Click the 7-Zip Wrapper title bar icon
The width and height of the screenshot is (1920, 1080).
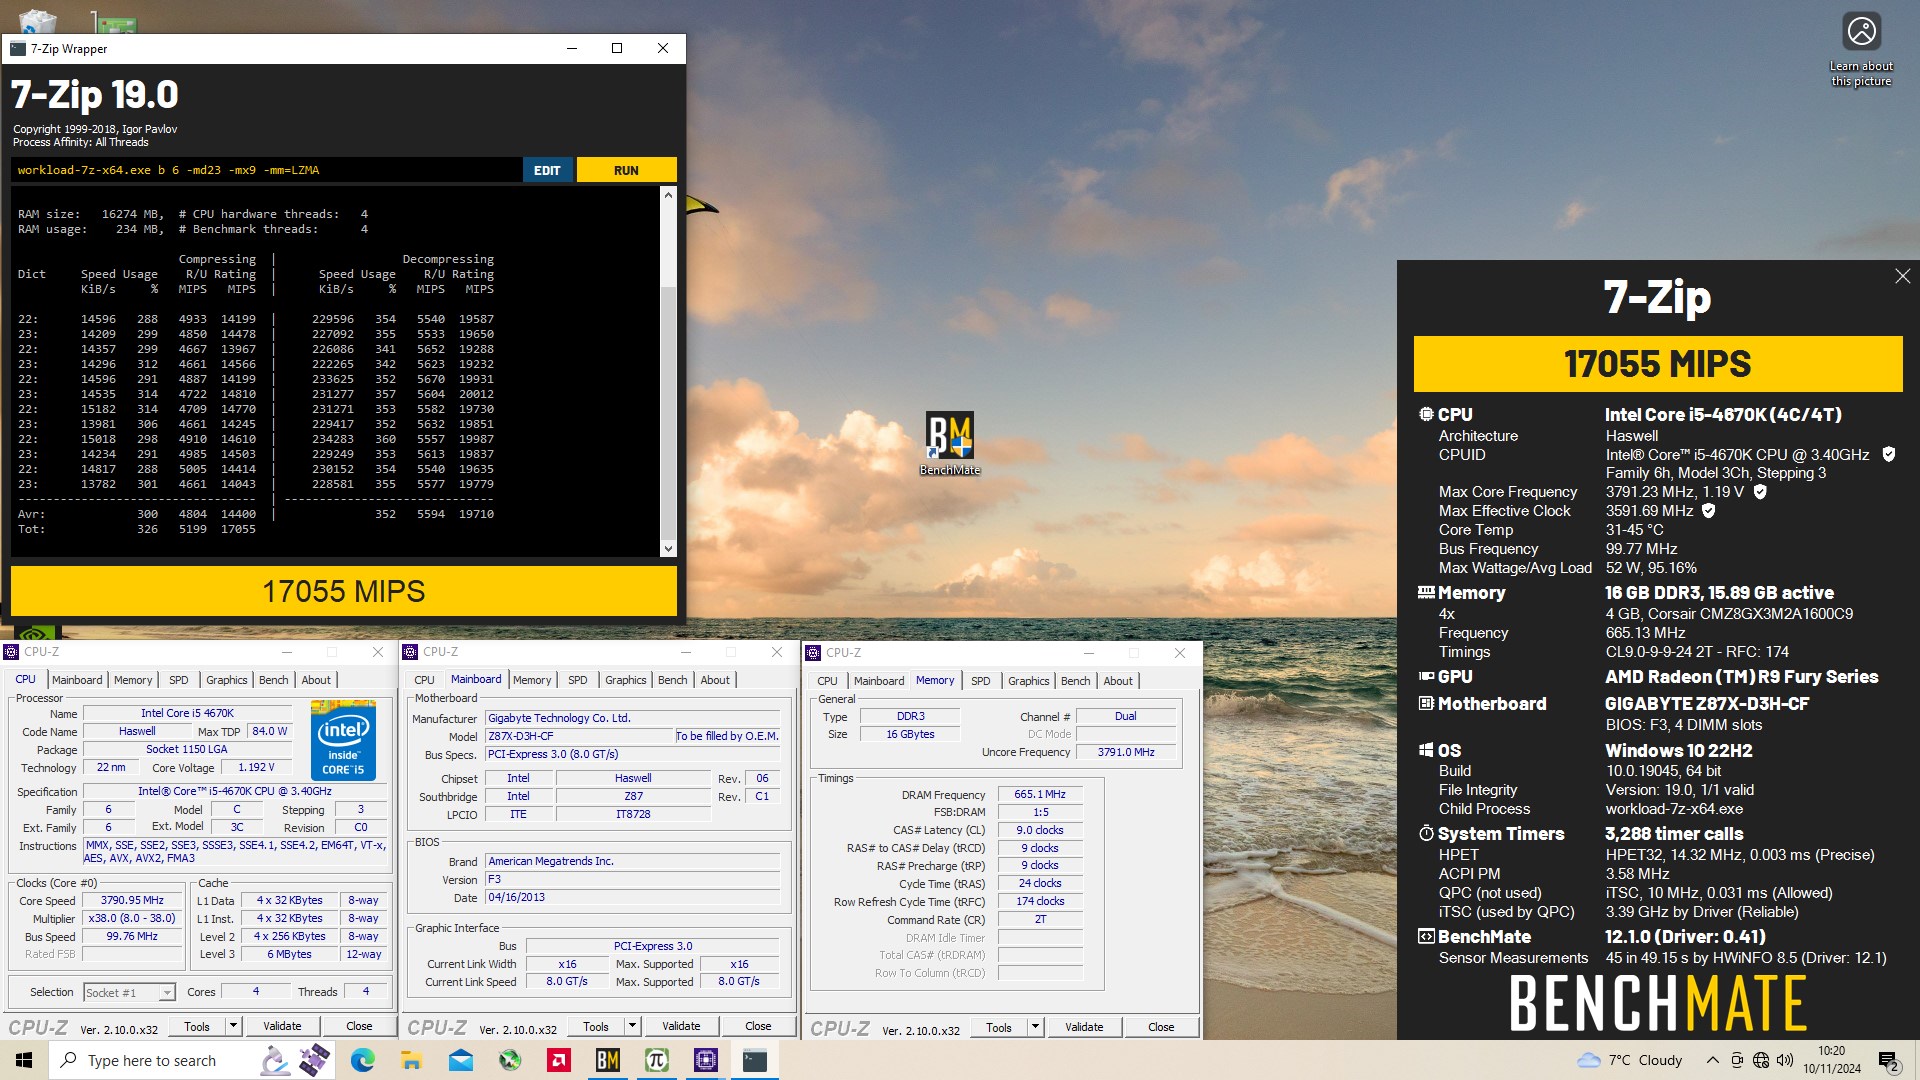pos(18,48)
